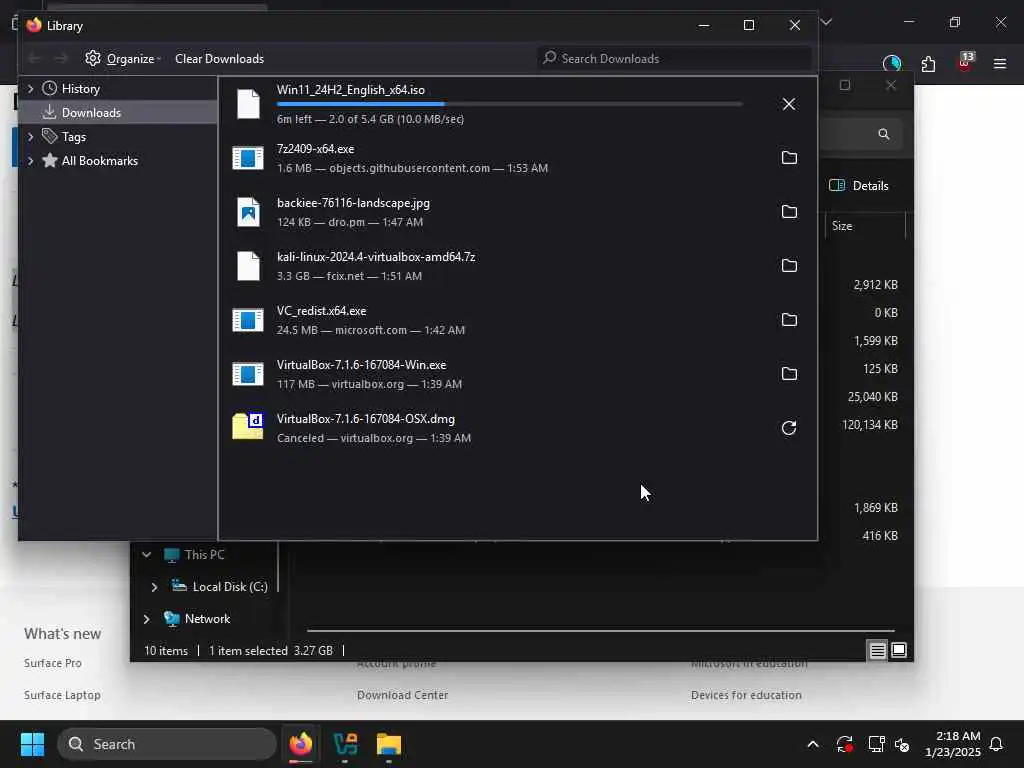This screenshot has width=1024, height=768.
Task: Open the notifications bell
Action: coord(996,744)
